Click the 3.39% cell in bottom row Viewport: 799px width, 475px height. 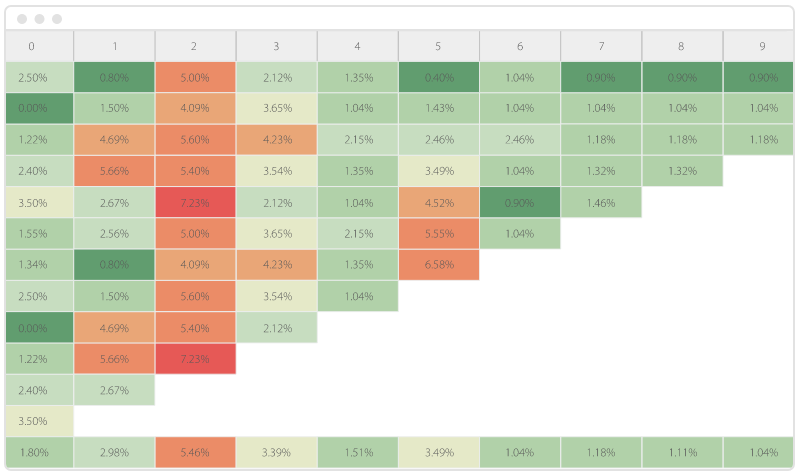[276, 452]
